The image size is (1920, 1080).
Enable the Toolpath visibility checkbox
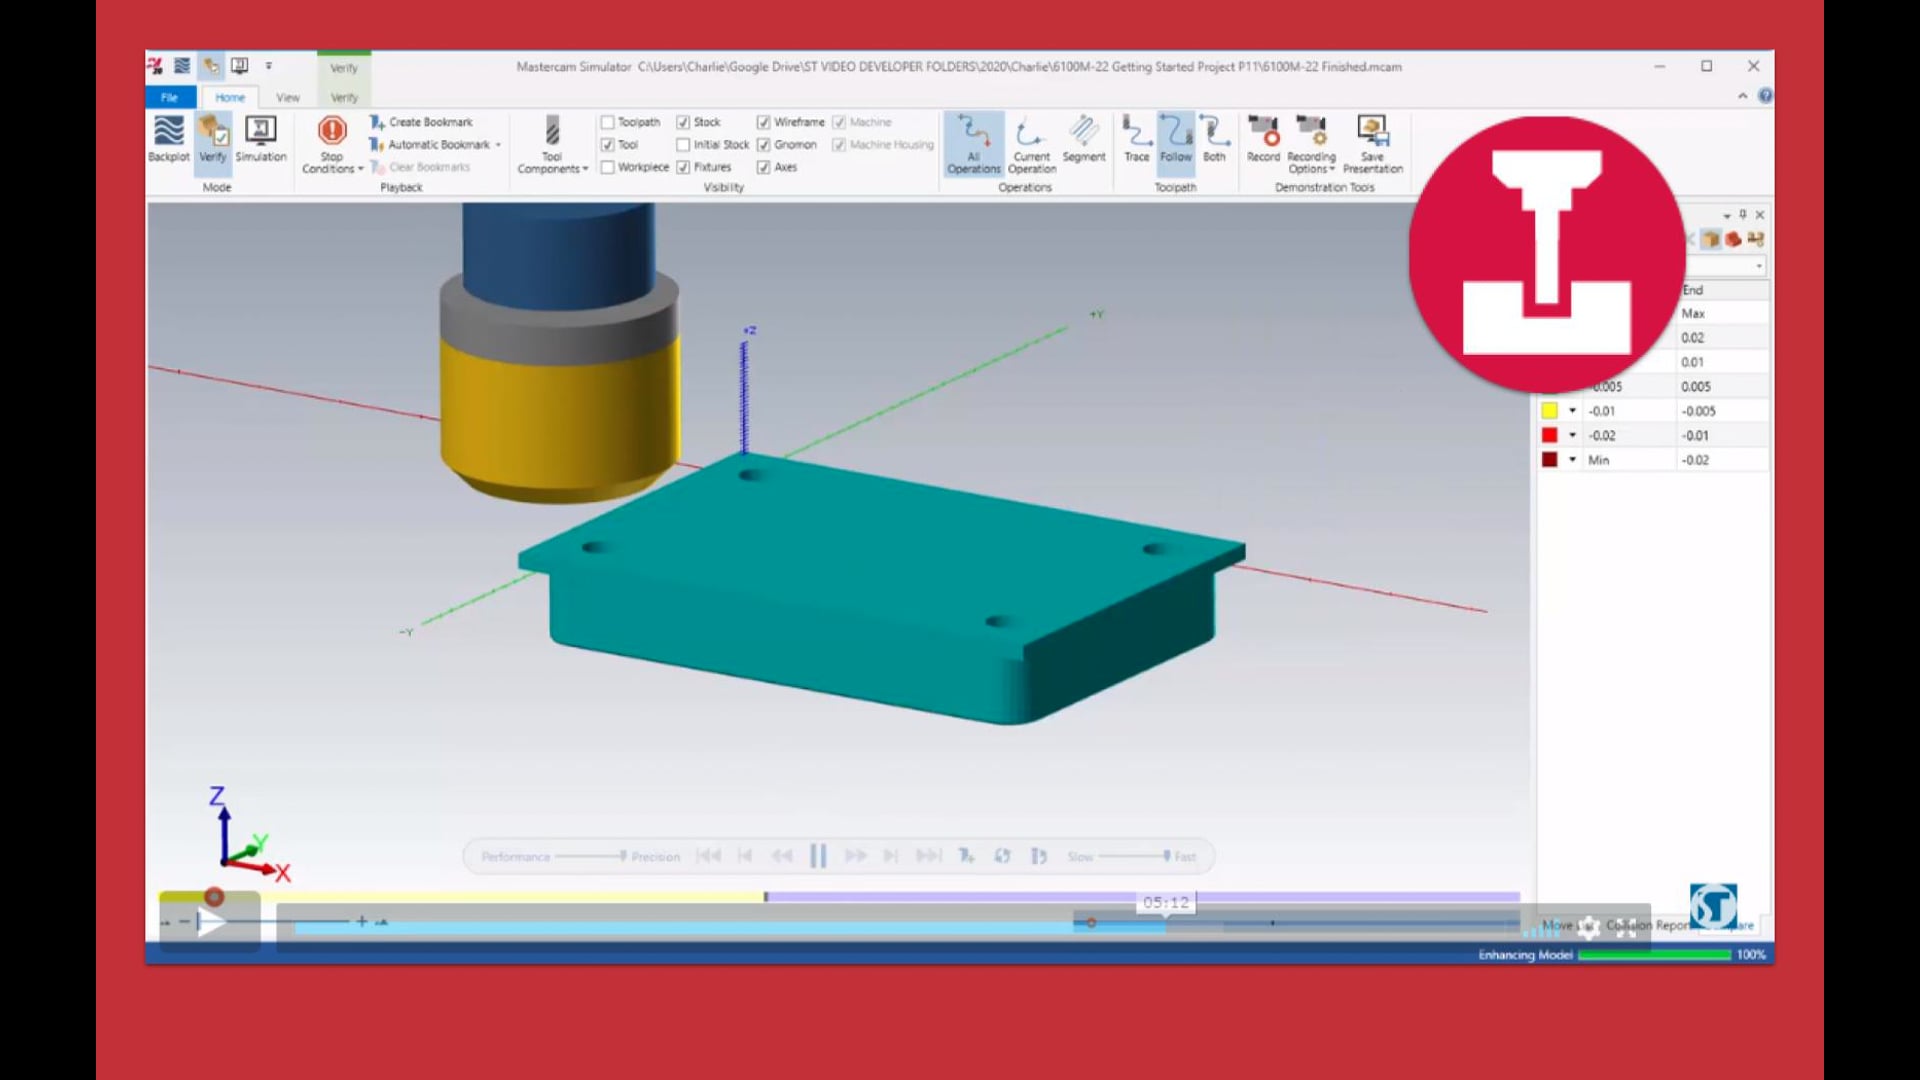[607, 122]
